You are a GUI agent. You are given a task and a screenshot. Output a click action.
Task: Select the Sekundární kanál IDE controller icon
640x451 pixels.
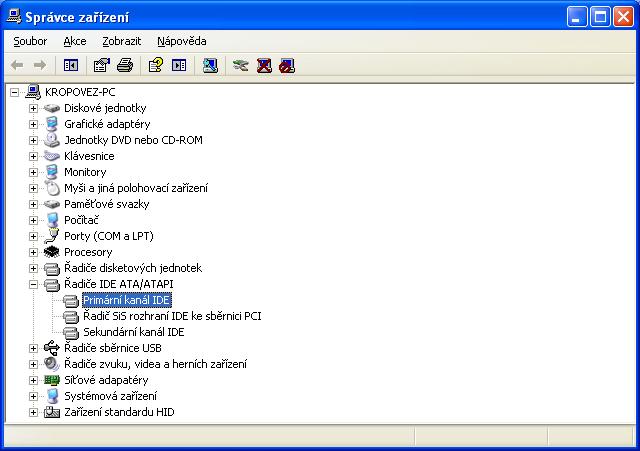click(x=71, y=332)
